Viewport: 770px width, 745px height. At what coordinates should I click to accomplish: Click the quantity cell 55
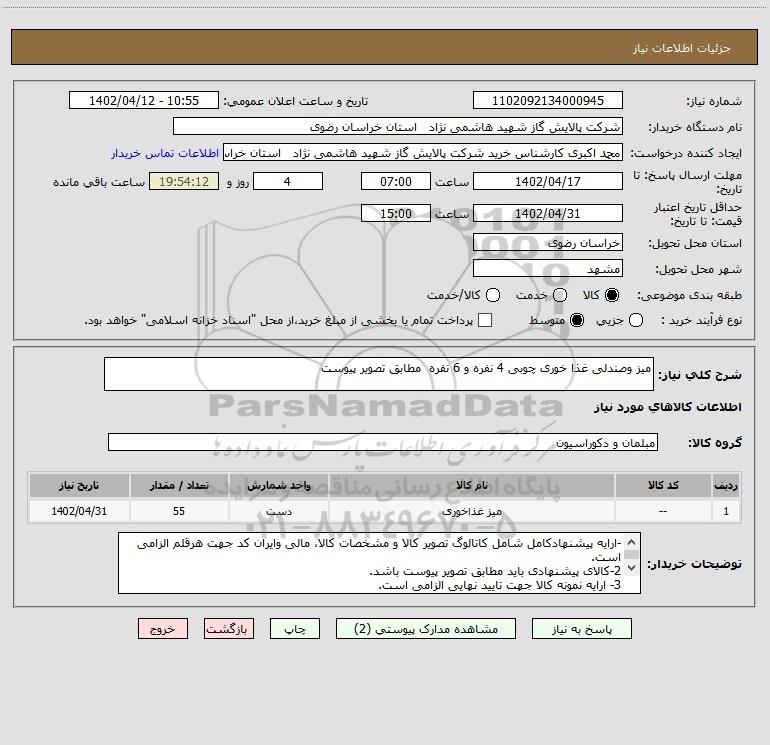click(179, 511)
